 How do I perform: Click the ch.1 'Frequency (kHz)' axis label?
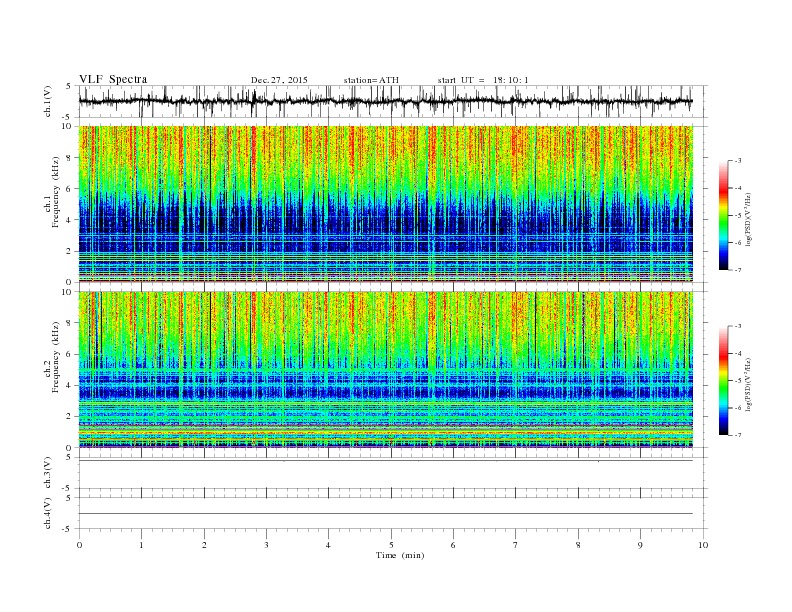pyautogui.click(x=55, y=192)
